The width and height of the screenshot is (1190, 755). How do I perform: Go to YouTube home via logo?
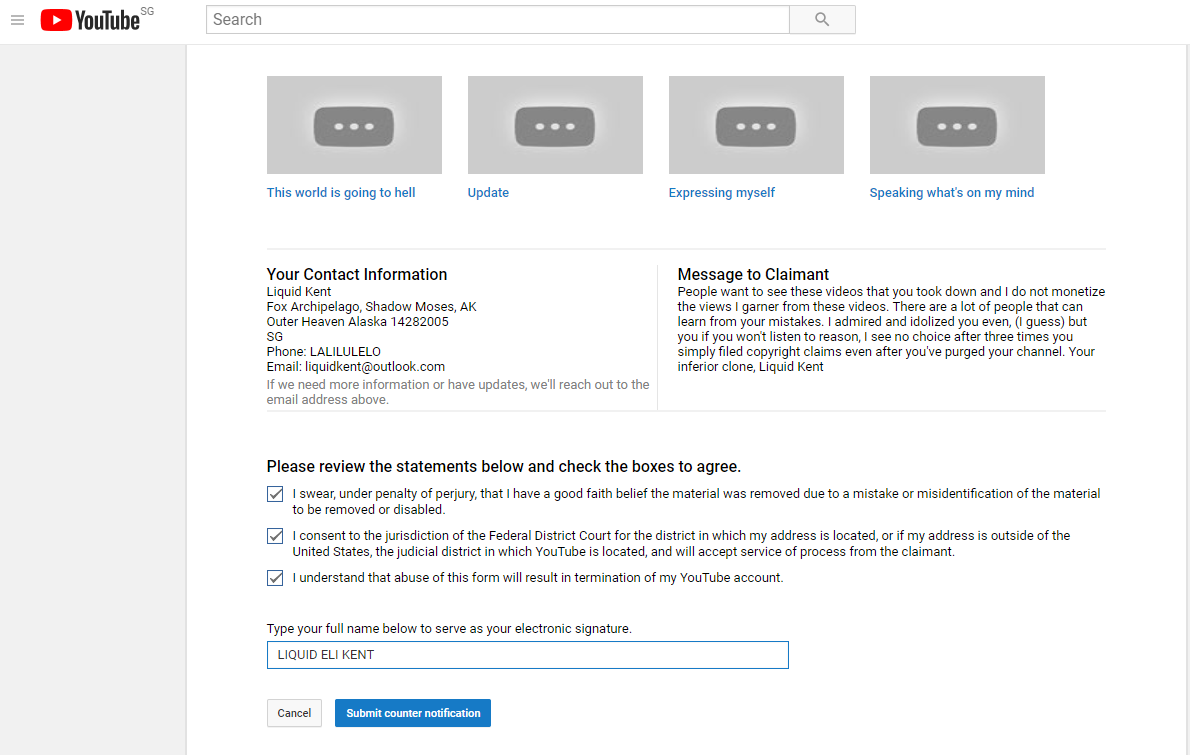coord(90,20)
